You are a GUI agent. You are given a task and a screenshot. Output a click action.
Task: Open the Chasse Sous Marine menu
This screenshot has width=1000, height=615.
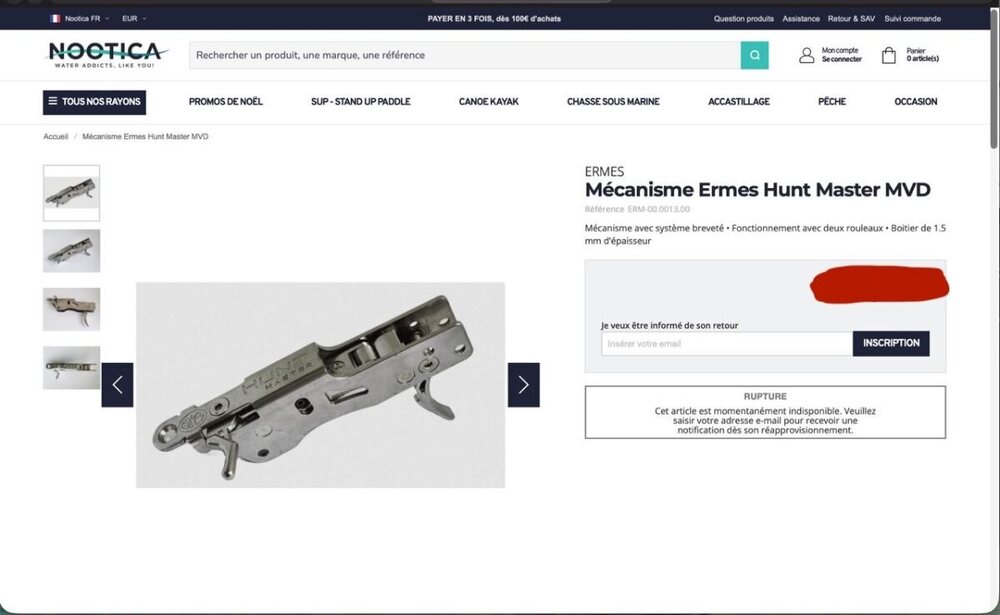tap(613, 102)
